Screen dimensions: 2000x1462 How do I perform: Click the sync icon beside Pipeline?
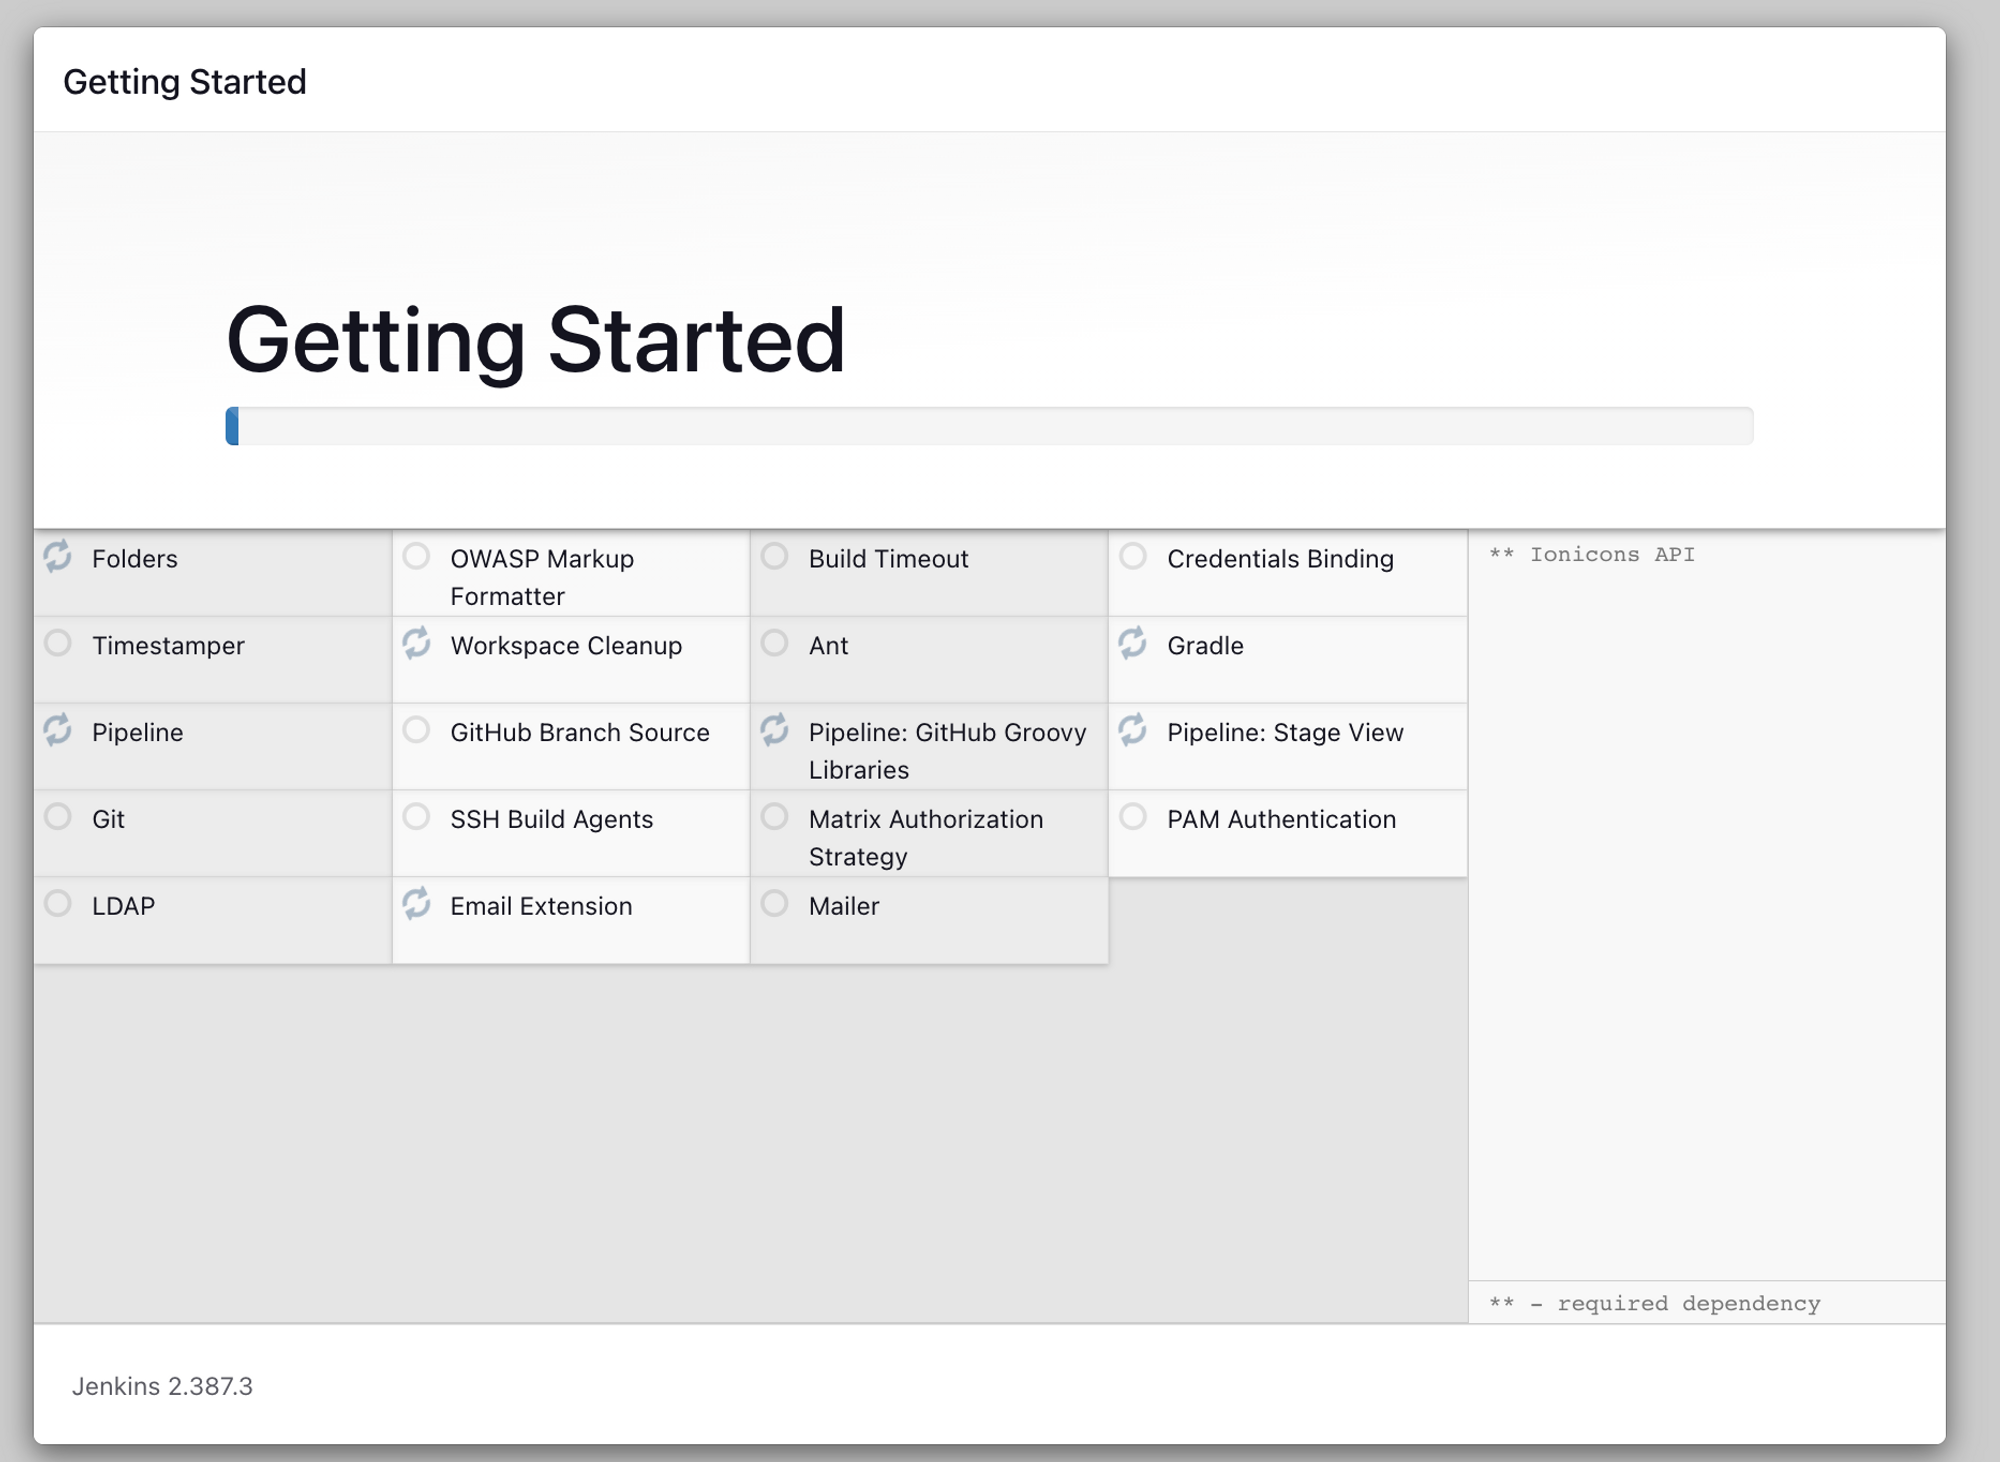(x=58, y=730)
